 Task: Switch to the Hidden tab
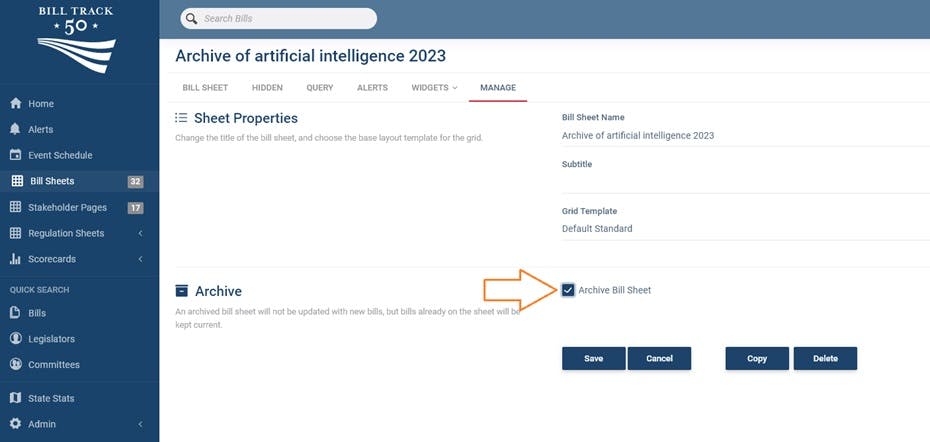click(267, 88)
